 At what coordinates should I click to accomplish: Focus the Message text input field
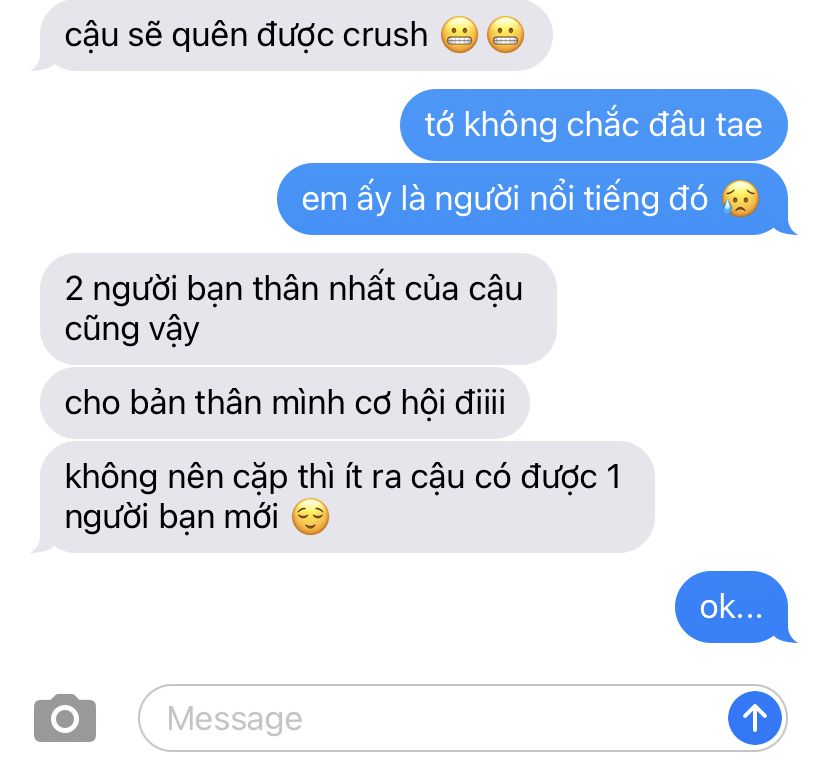463,718
